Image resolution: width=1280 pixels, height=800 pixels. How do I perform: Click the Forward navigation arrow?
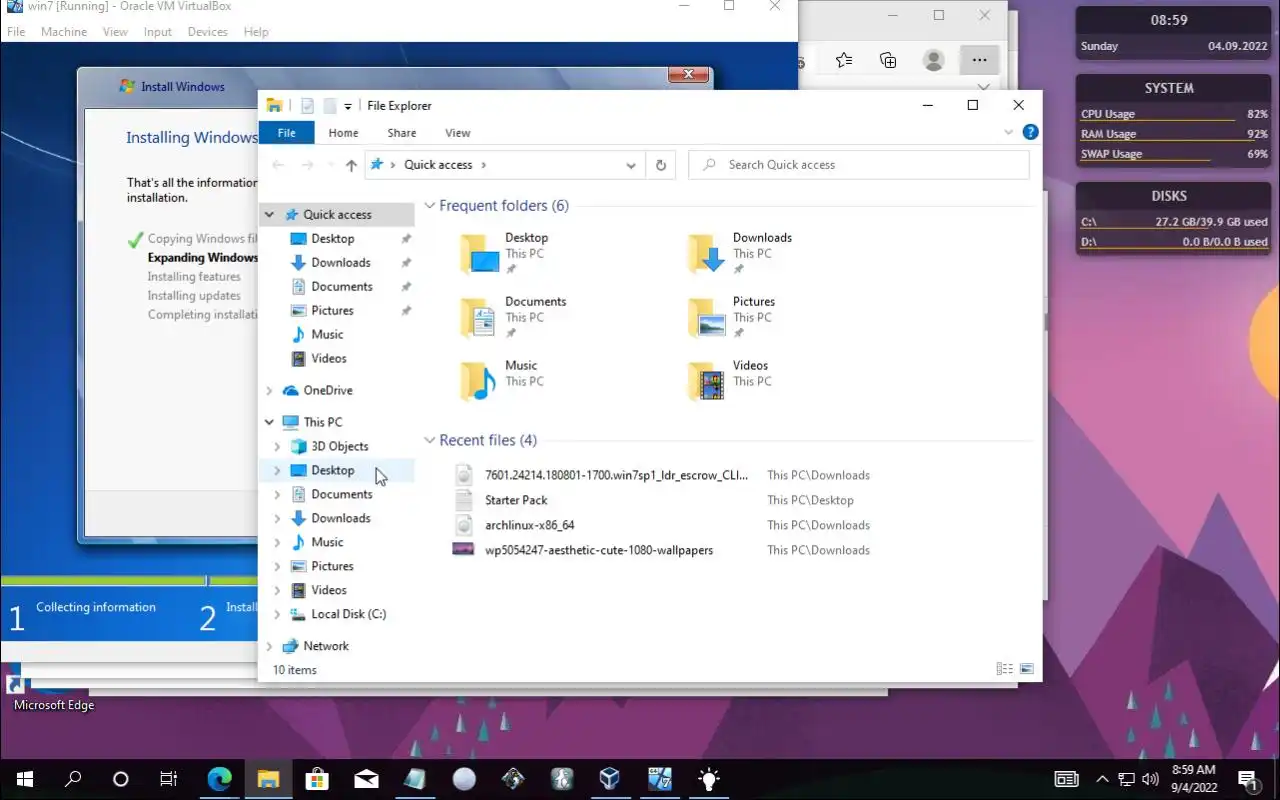pos(308,165)
